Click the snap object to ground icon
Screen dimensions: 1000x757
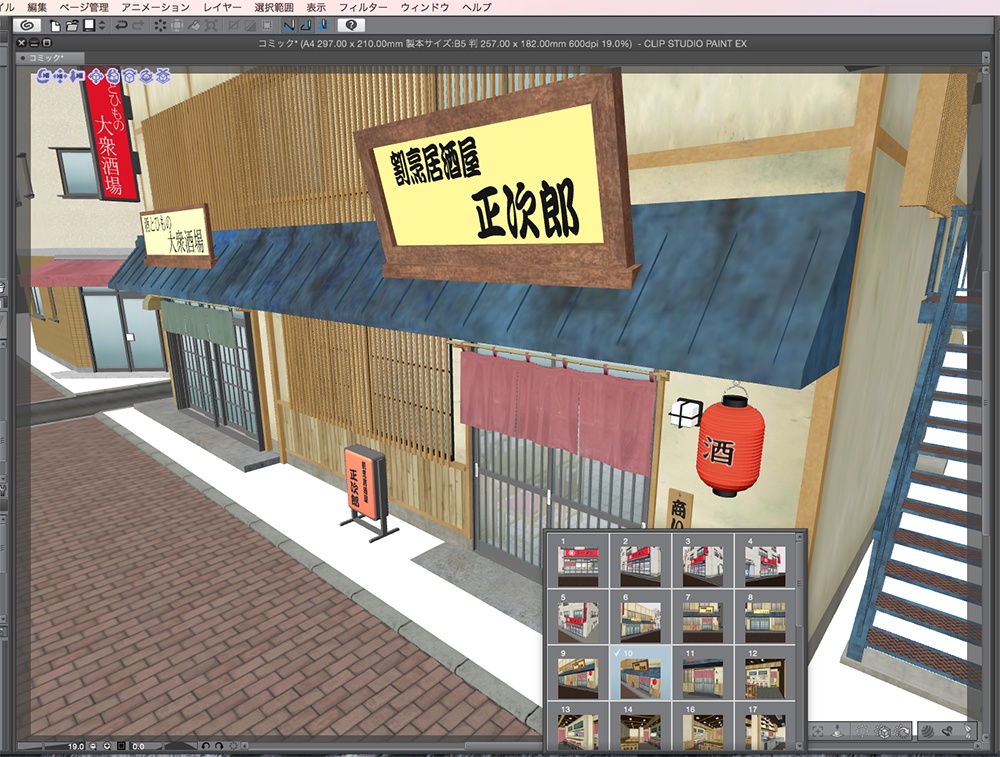pyautogui.click(x=162, y=76)
